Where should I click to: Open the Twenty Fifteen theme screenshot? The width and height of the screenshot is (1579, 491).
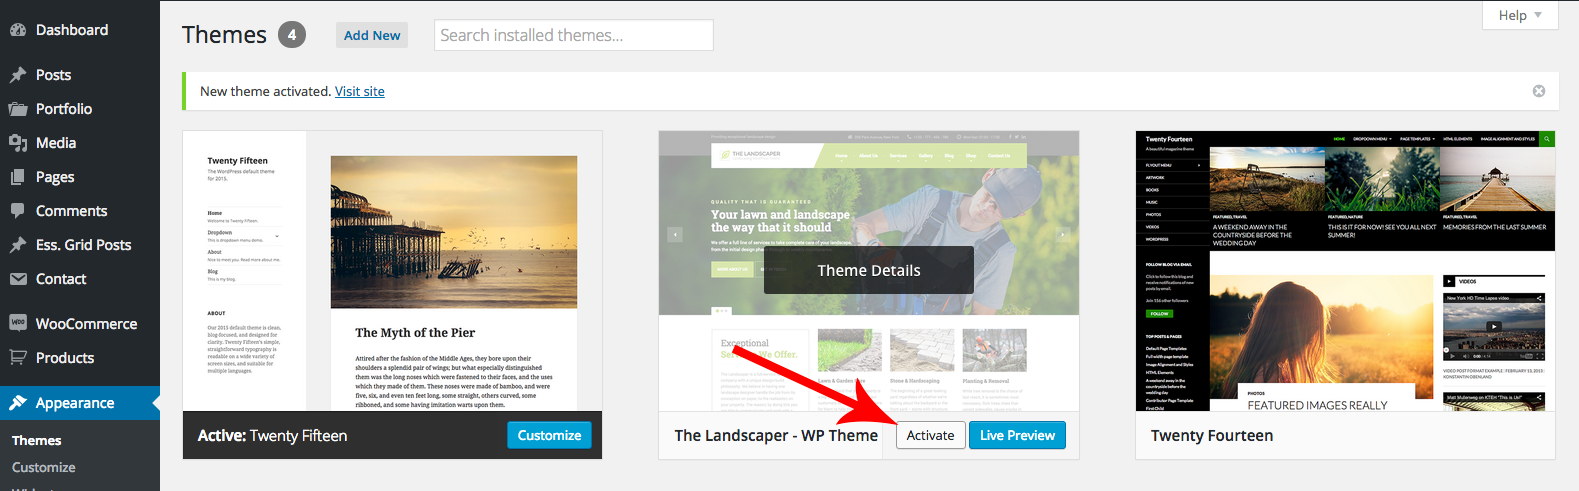click(392, 271)
